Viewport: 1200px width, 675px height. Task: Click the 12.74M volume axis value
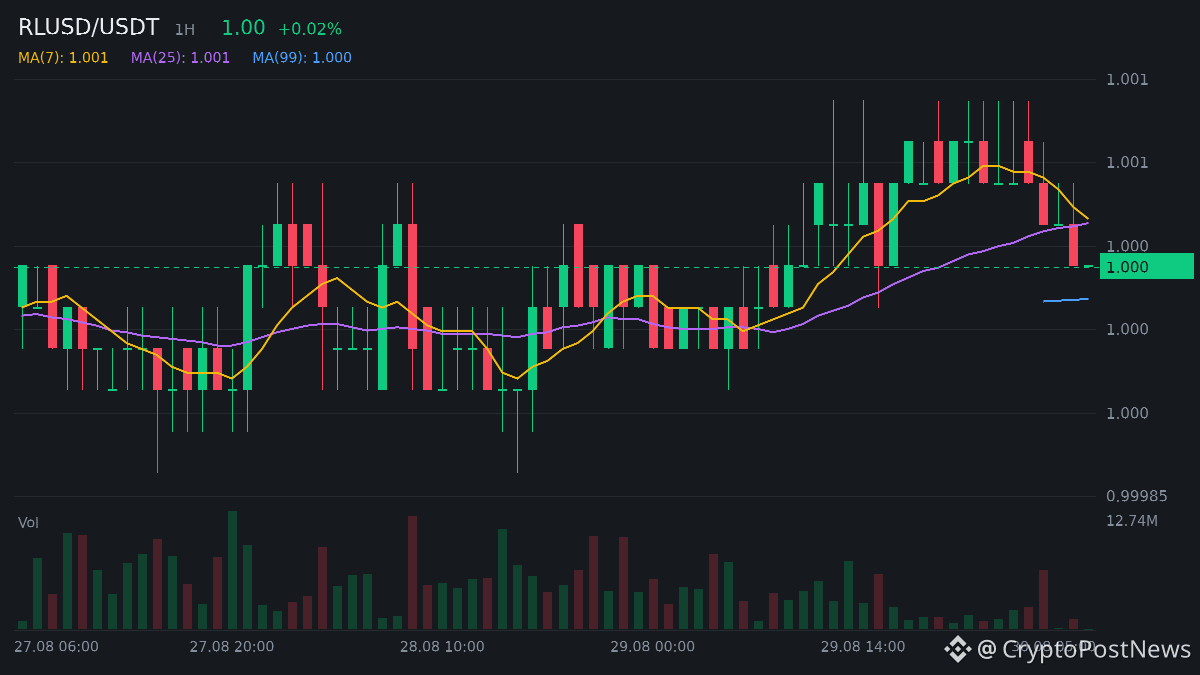coord(1132,520)
